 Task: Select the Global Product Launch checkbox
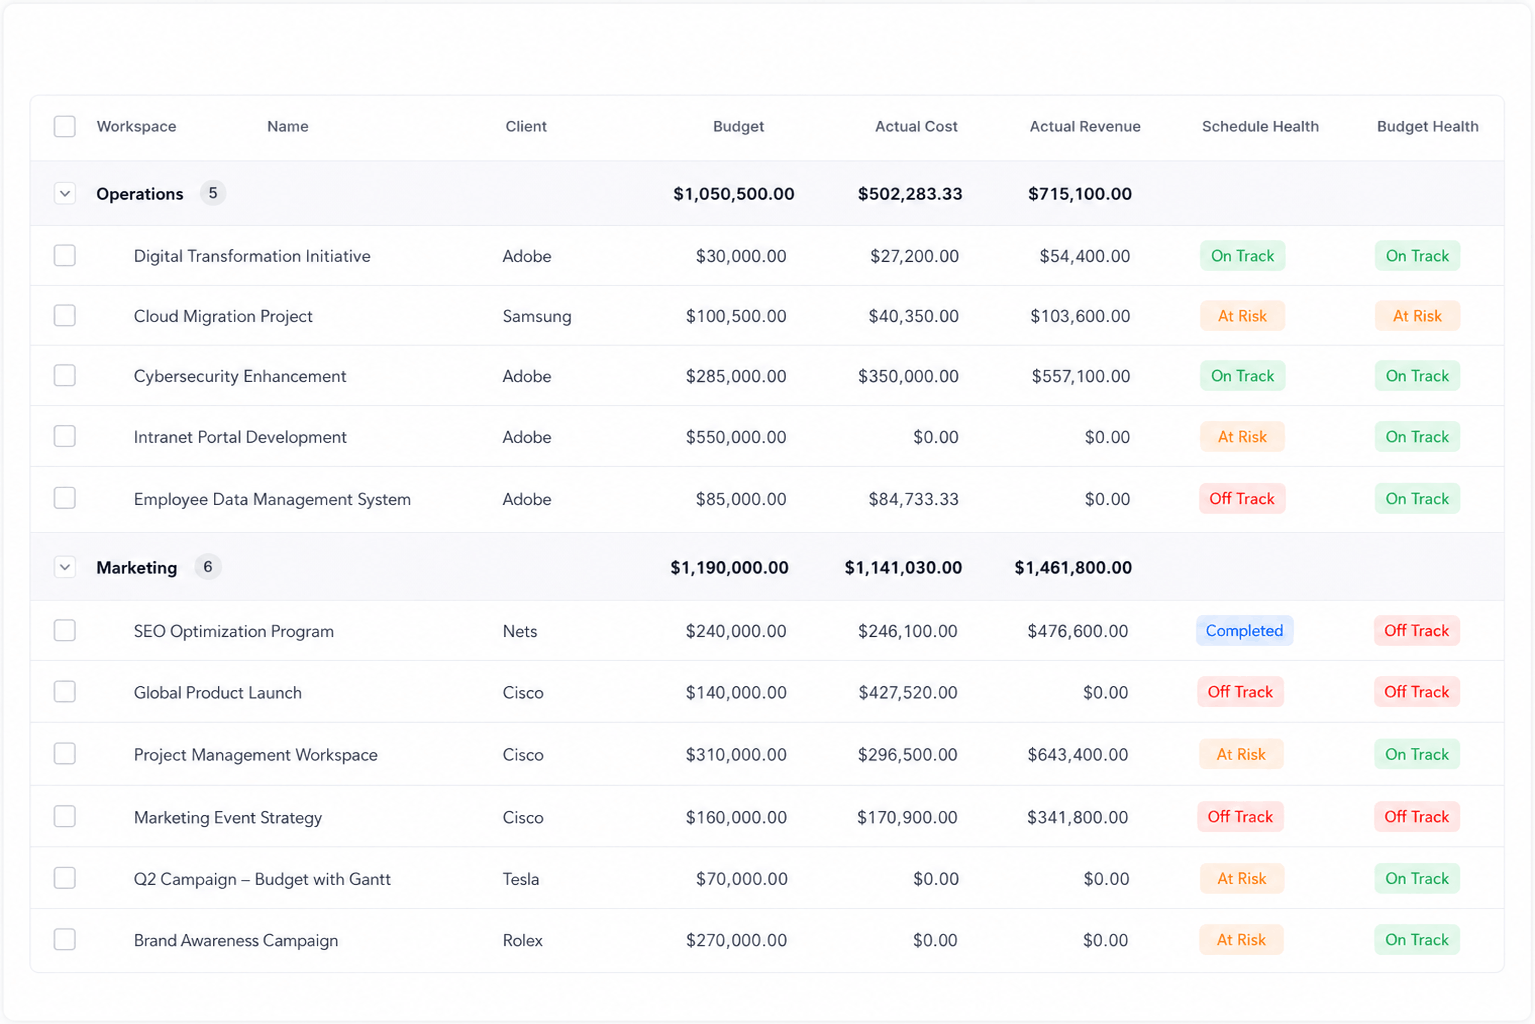(65, 692)
